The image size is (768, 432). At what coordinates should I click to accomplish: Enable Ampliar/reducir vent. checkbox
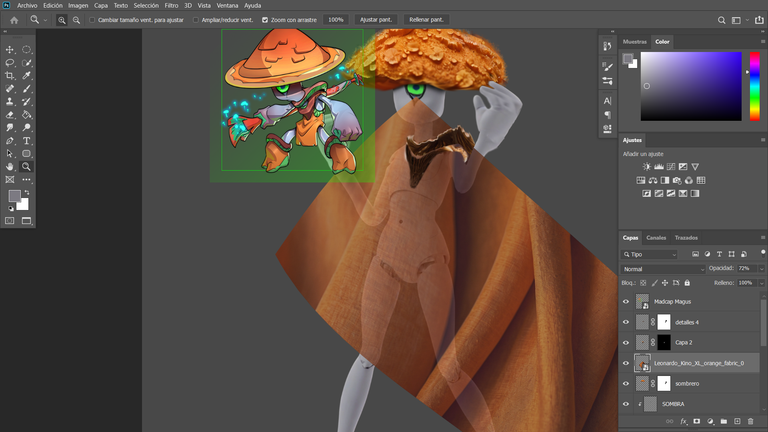point(196,20)
